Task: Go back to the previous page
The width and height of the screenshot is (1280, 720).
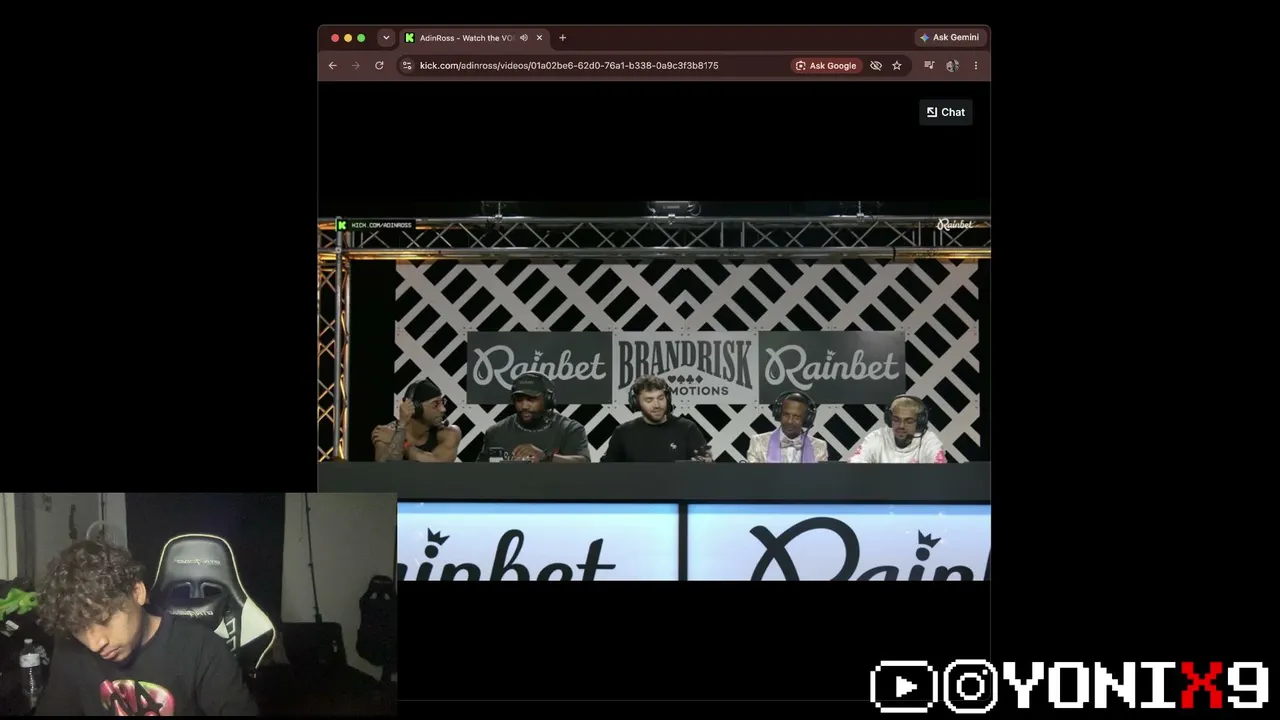Action: pos(333,66)
